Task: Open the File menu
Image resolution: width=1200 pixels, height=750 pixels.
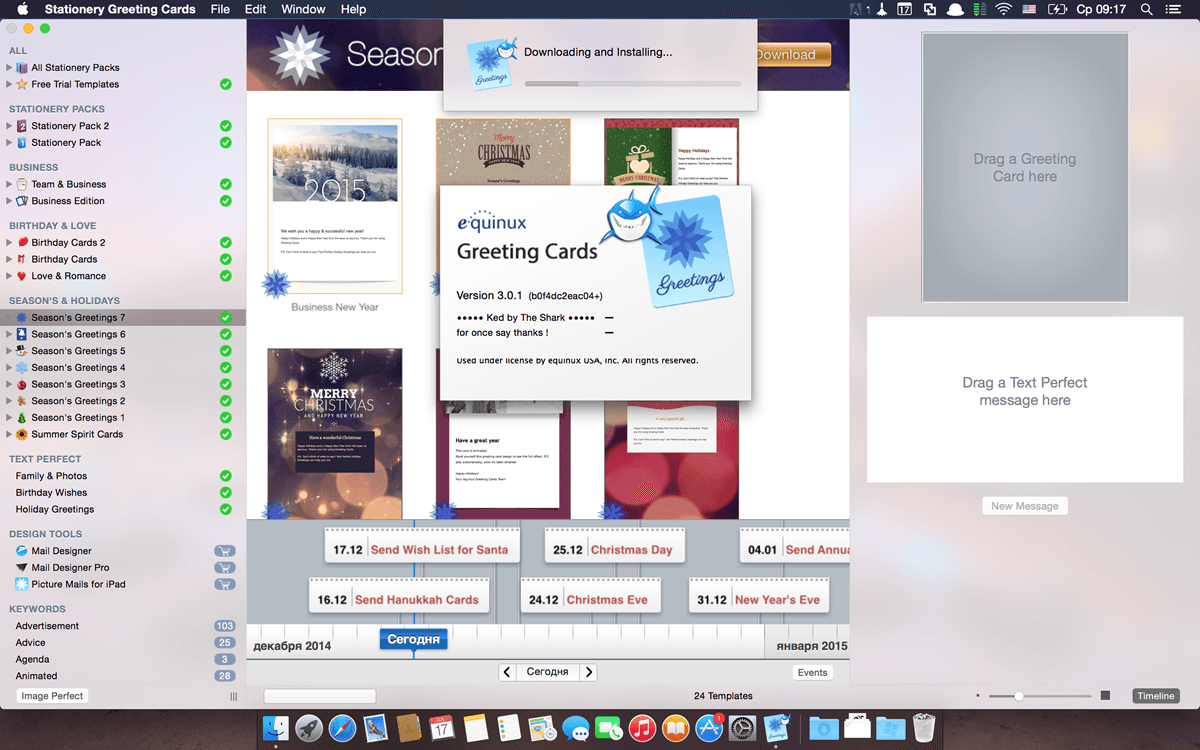Action: tap(220, 9)
